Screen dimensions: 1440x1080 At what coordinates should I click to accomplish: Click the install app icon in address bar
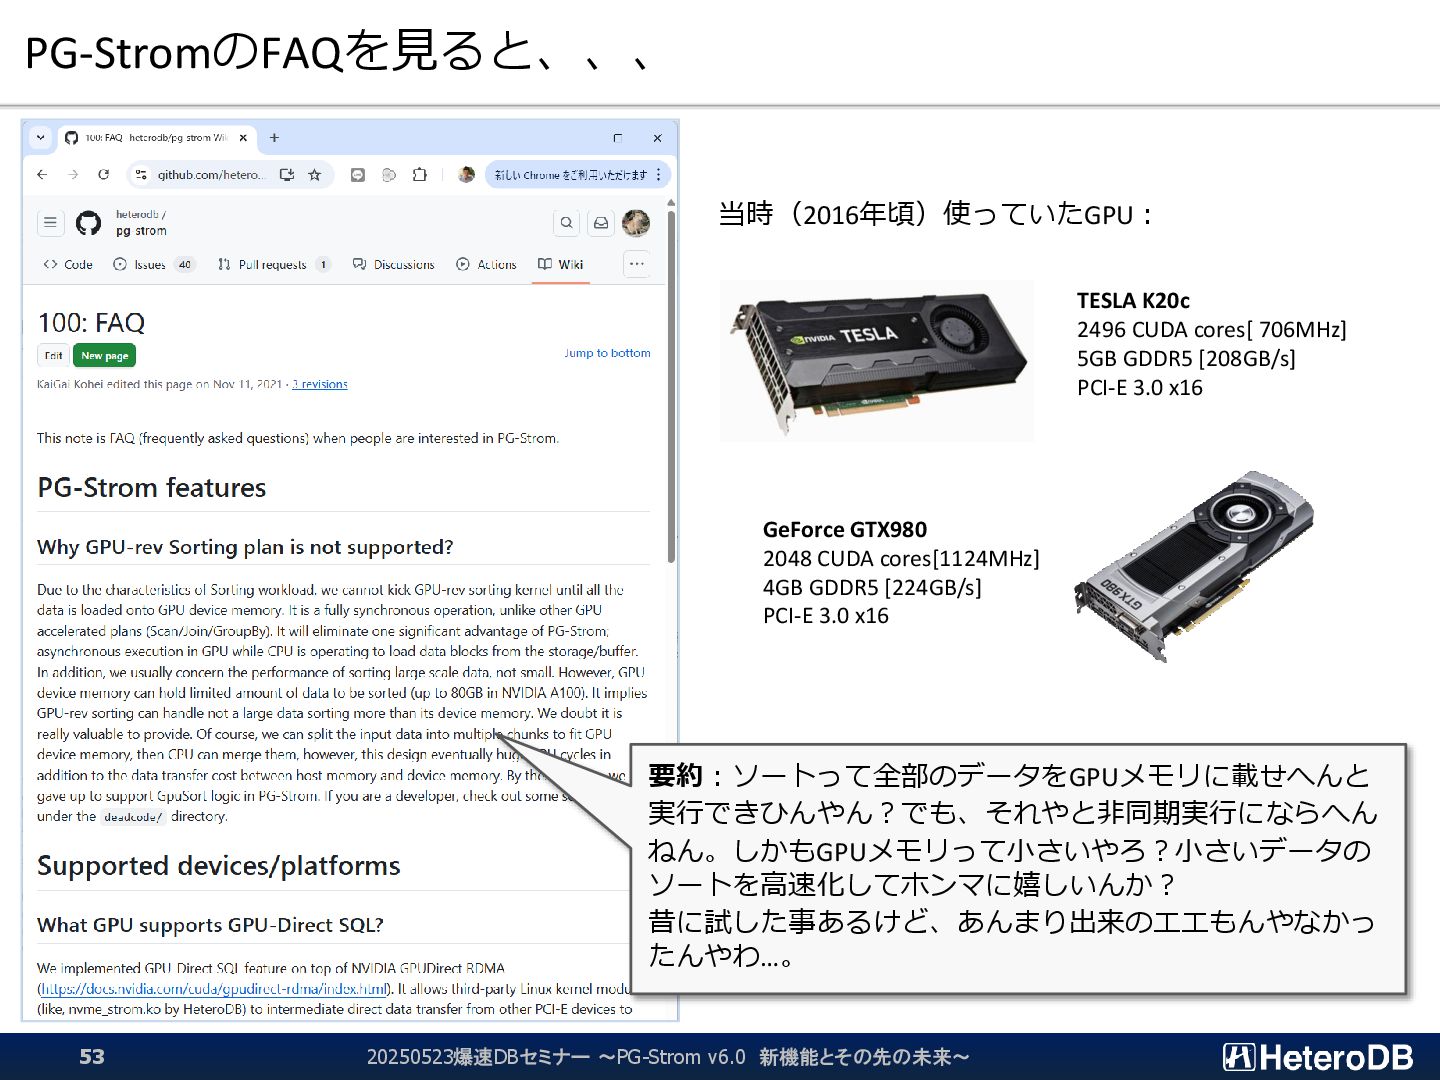[287, 174]
